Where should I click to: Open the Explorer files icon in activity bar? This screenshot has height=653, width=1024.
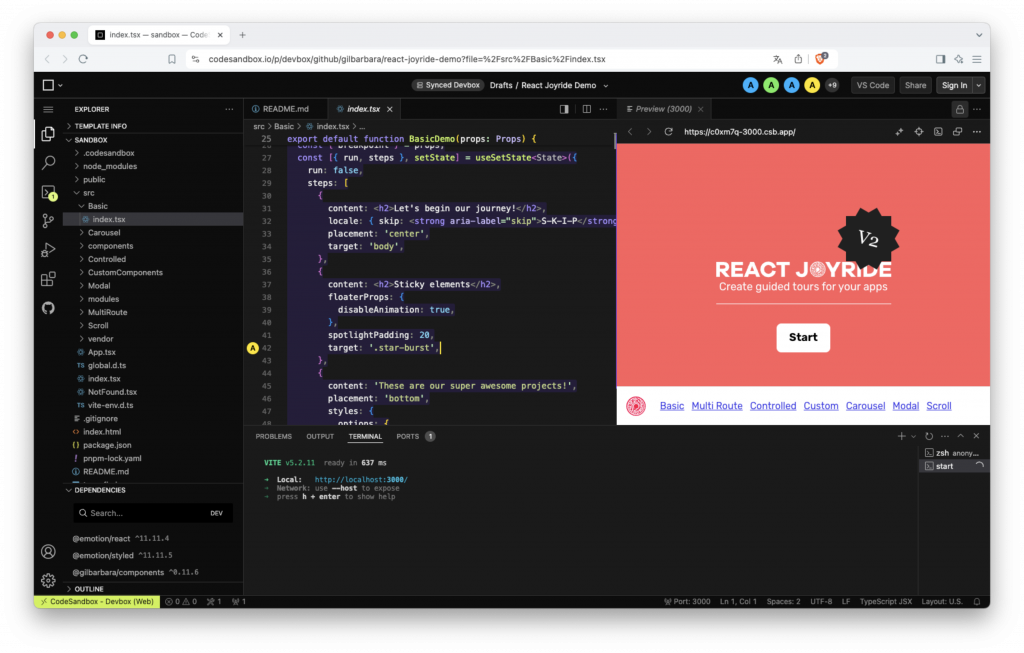tap(48, 134)
